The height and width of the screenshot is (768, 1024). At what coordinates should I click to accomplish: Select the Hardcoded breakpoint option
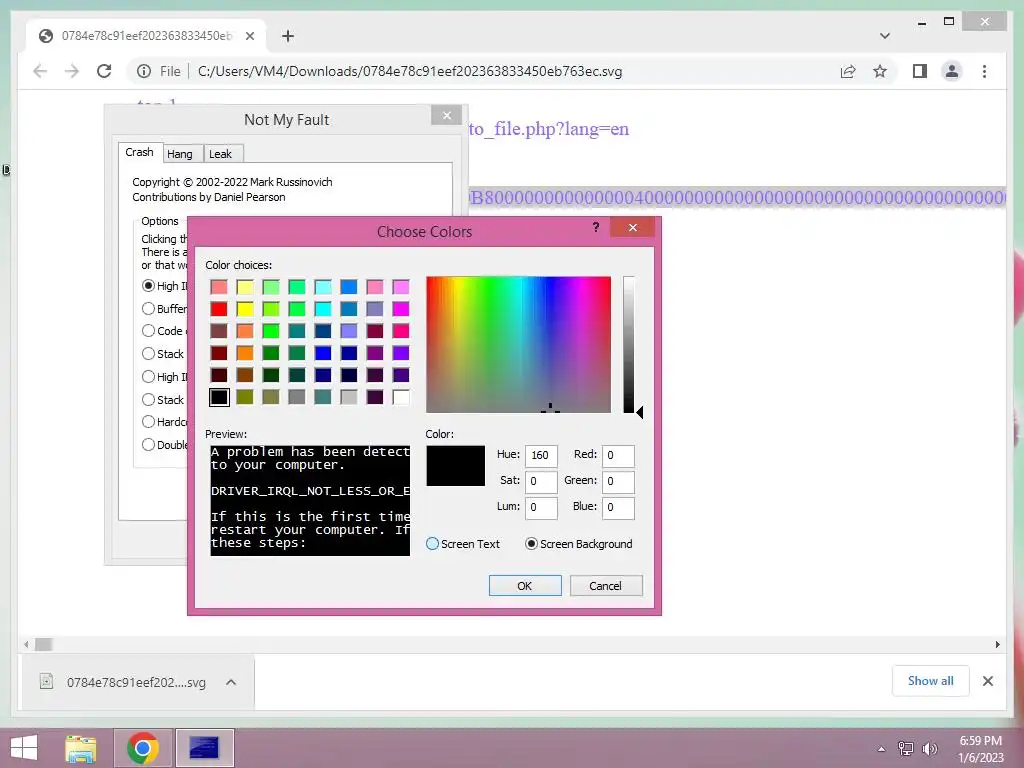[148, 421]
